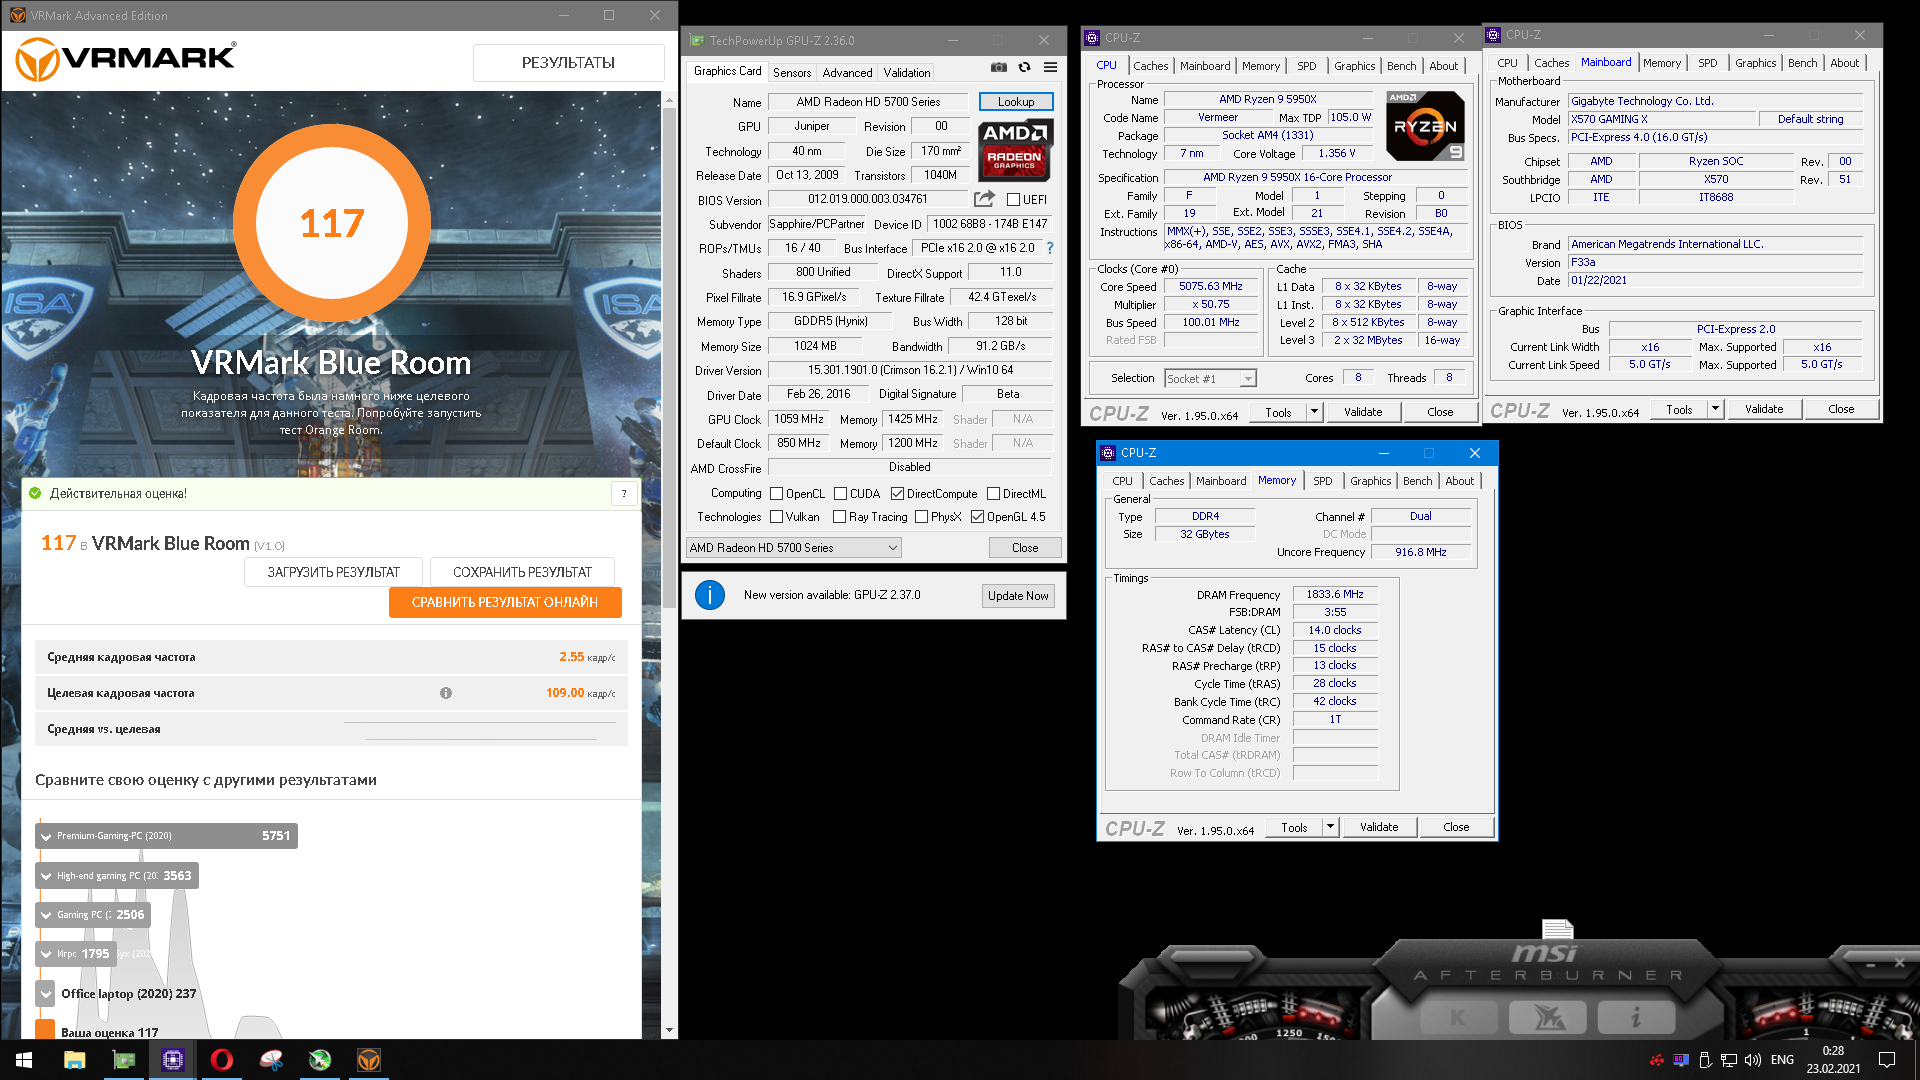Toggle the OpenCL checkbox
The height and width of the screenshot is (1080, 1920).
[776, 494]
